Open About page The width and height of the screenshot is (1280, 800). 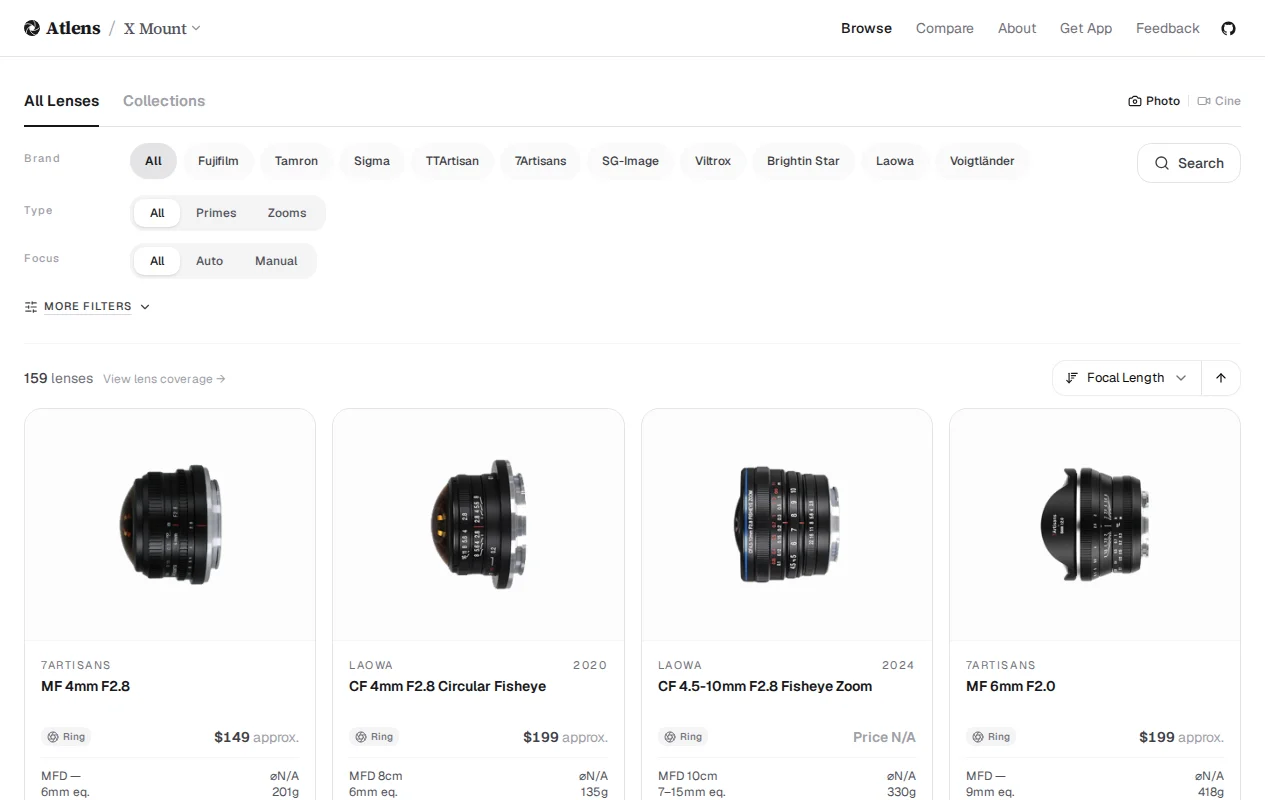click(1017, 28)
